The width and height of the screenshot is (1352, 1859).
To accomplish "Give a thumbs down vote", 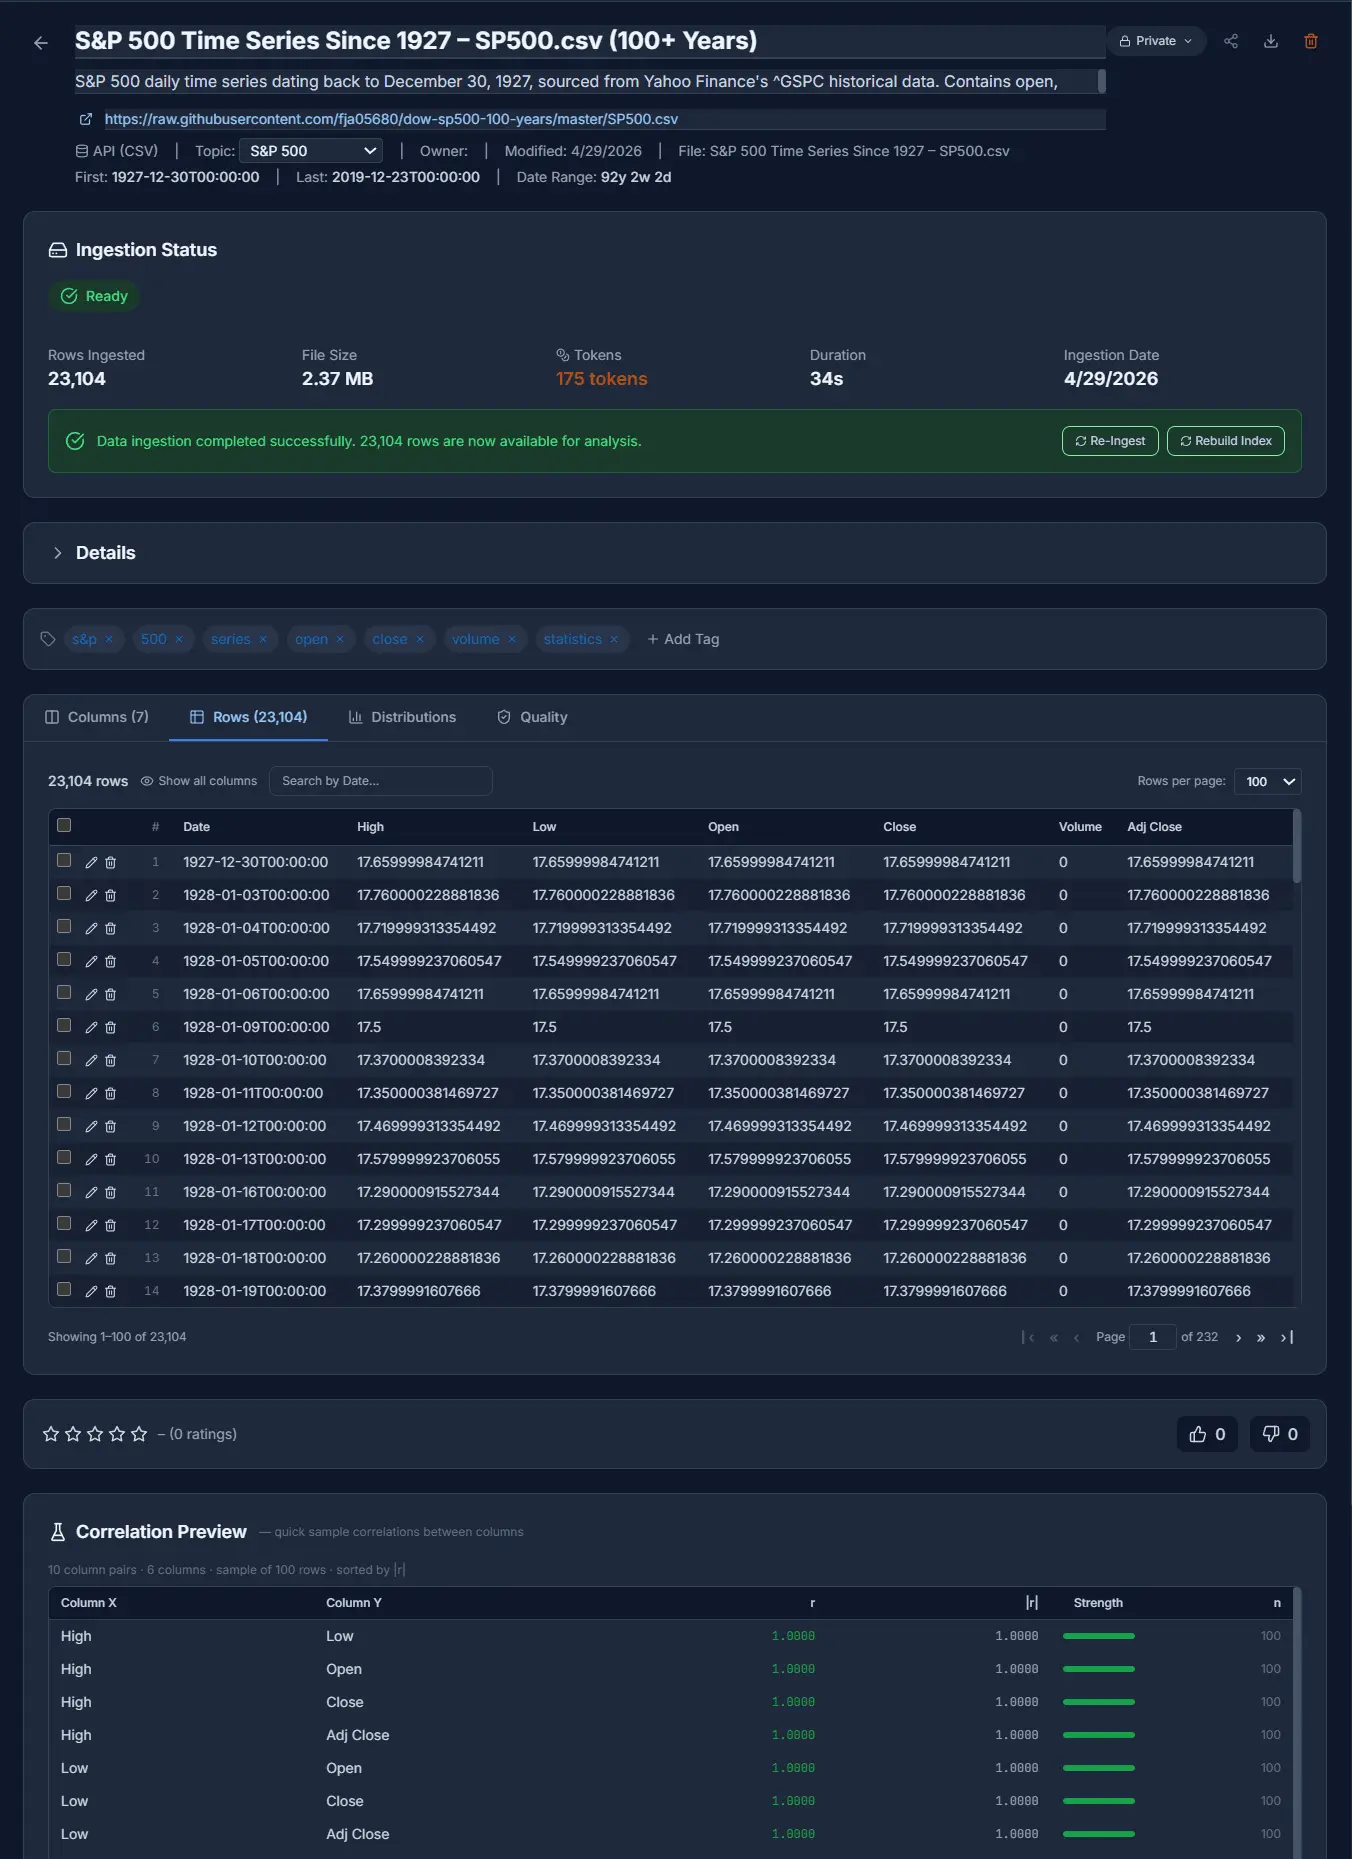I will coord(1280,1434).
